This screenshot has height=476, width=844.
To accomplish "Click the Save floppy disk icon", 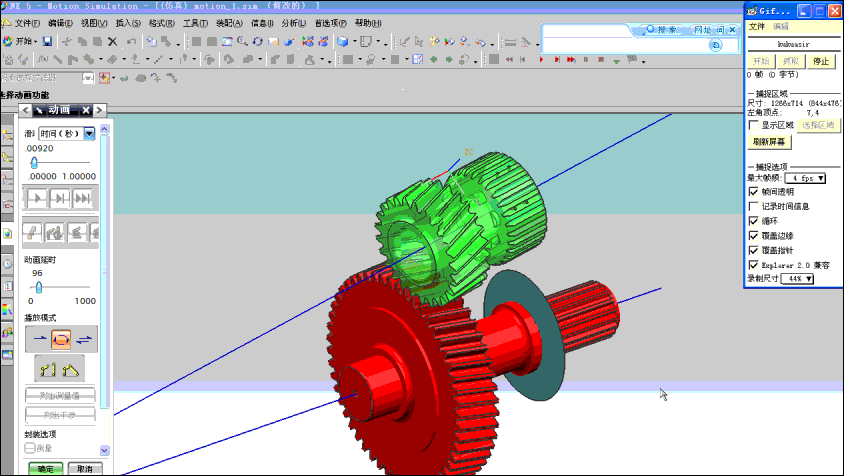I will click(47, 41).
